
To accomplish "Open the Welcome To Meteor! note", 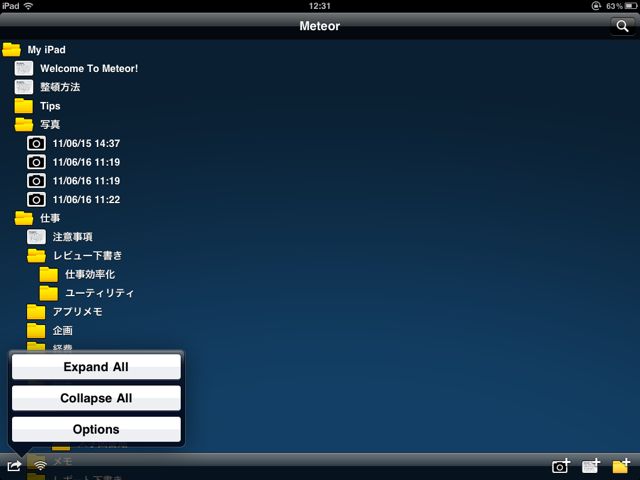I will pos(89,69).
